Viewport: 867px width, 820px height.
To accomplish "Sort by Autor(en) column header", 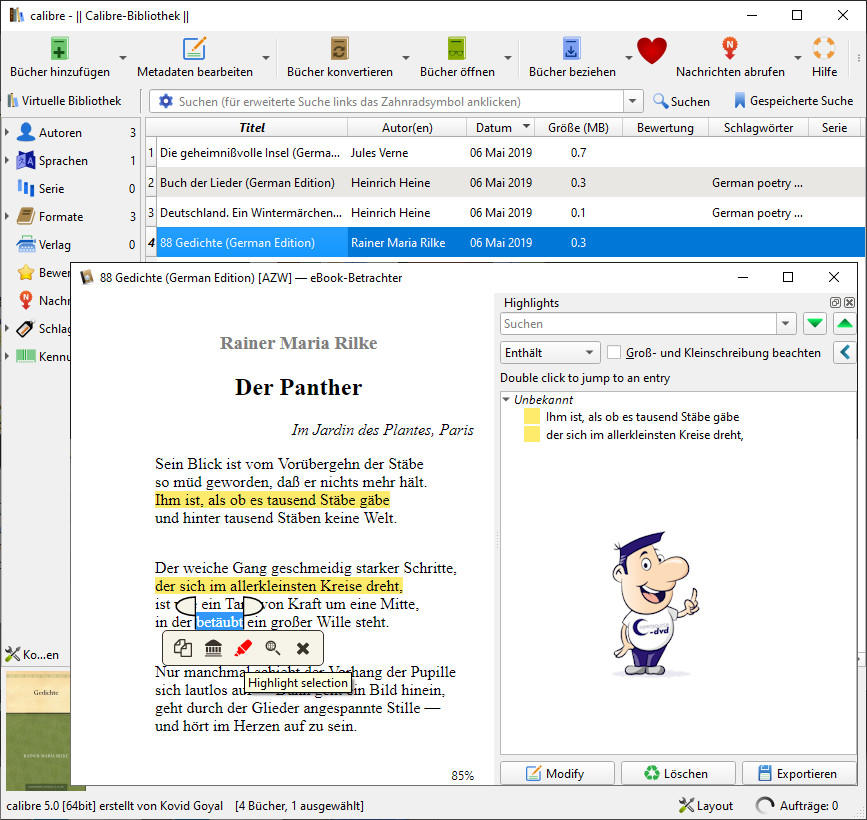I will (407, 128).
